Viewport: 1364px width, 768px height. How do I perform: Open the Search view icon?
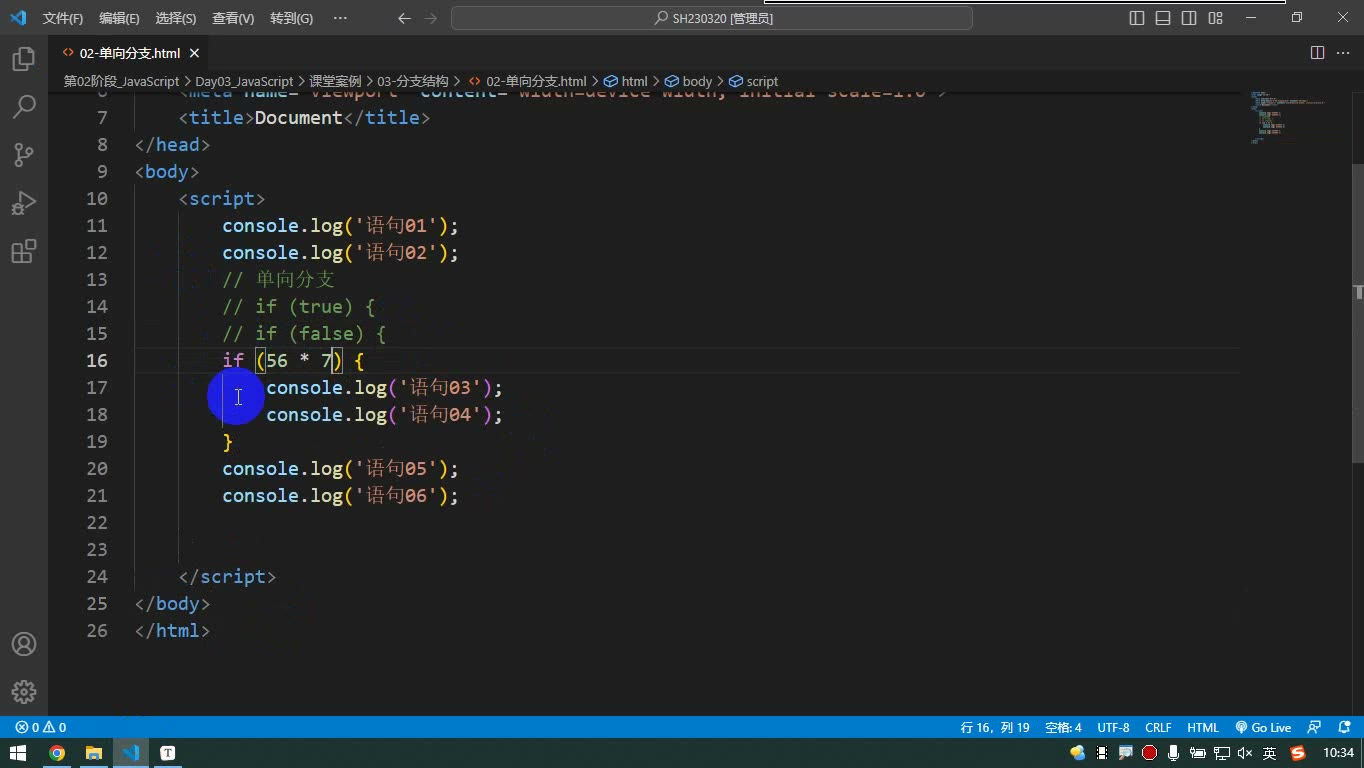tap(24, 106)
